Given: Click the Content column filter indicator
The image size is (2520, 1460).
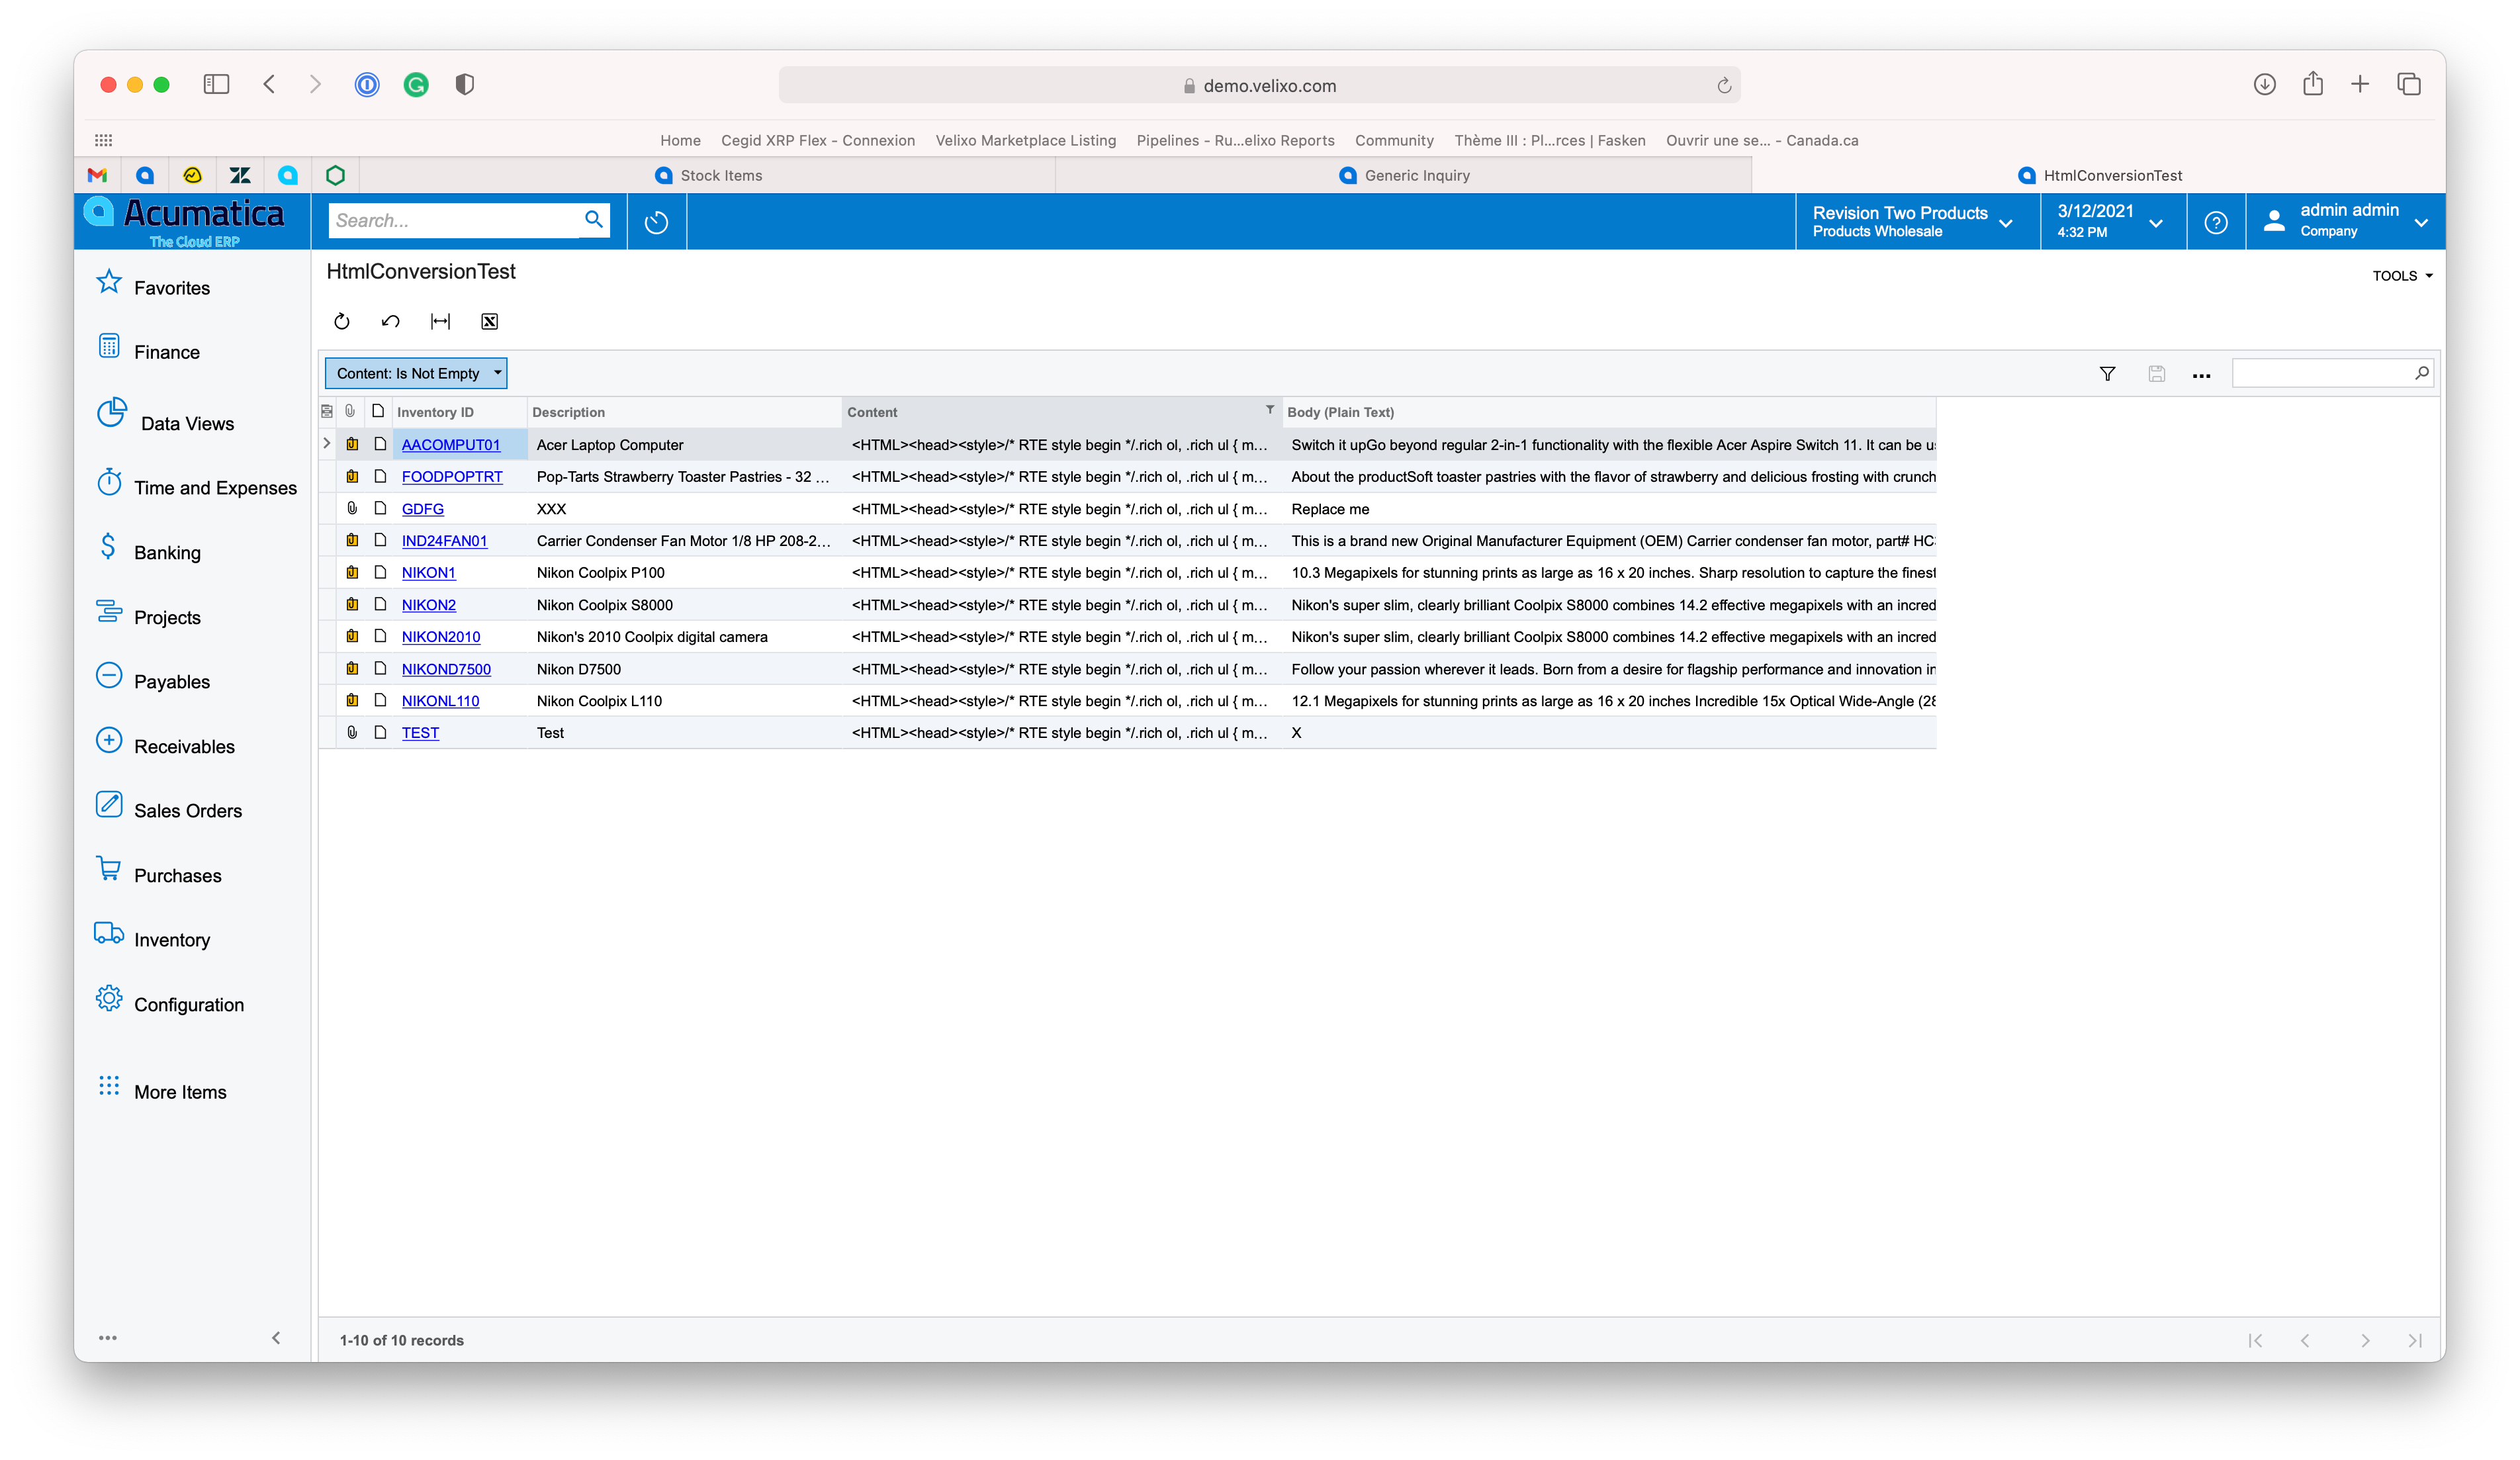Looking at the screenshot, I should (1269, 409).
